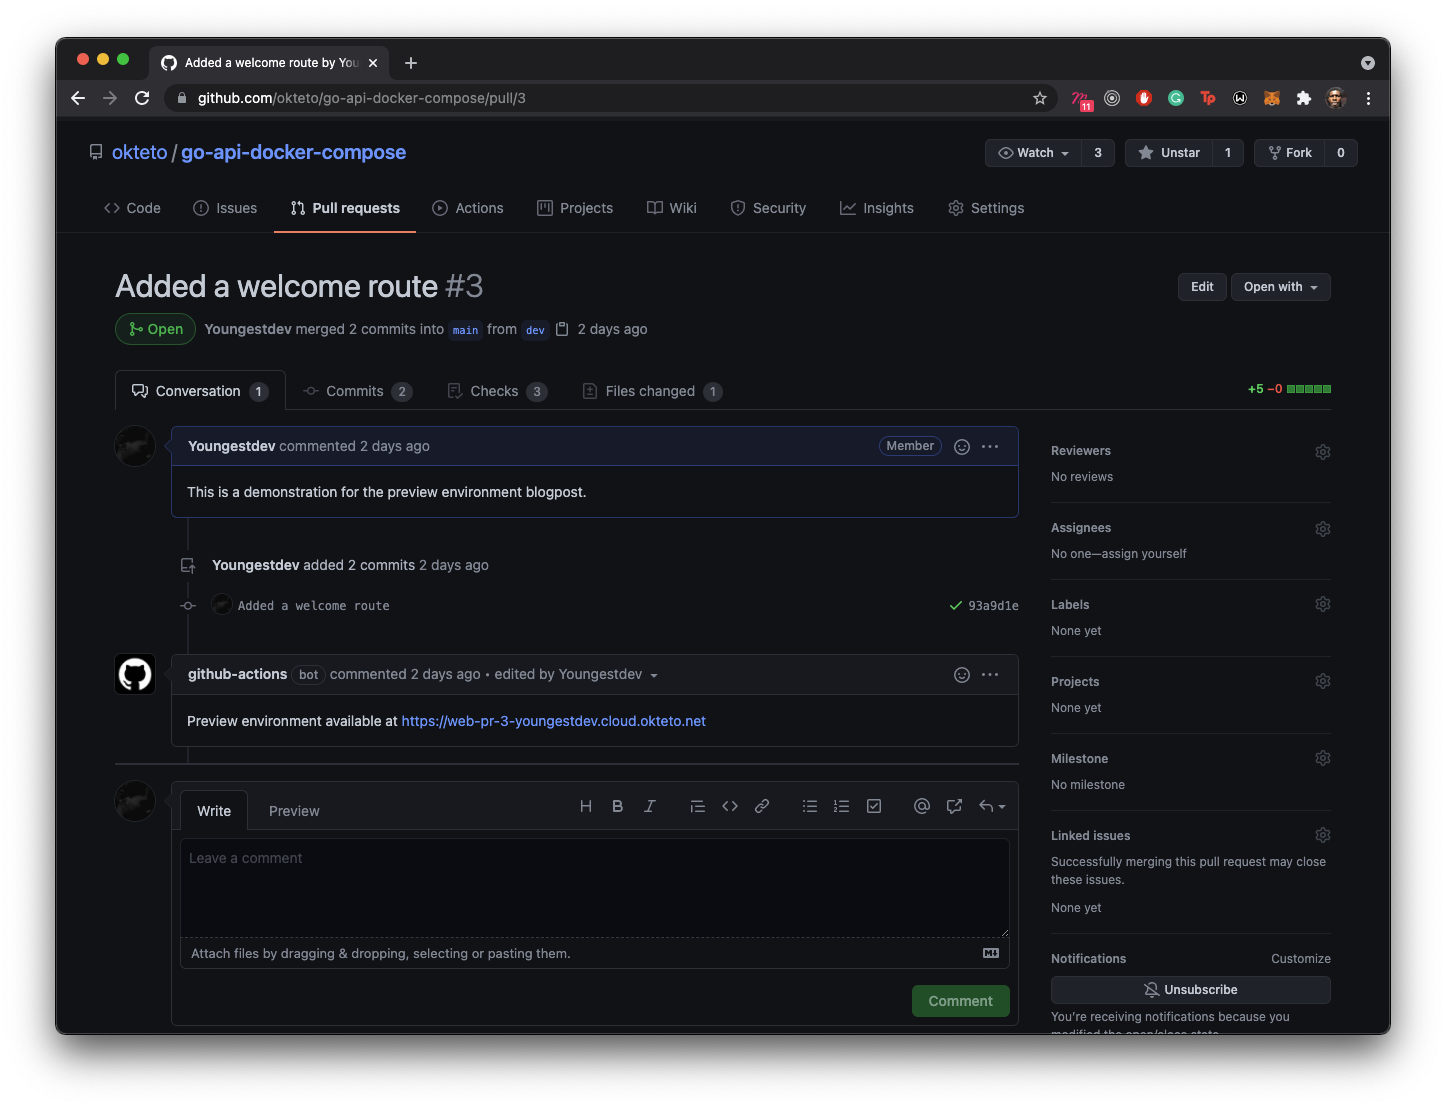The width and height of the screenshot is (1446, 1108).
Task: Add emoji reaction to Youngestdev's comment
Action: (x=962, y=447)
